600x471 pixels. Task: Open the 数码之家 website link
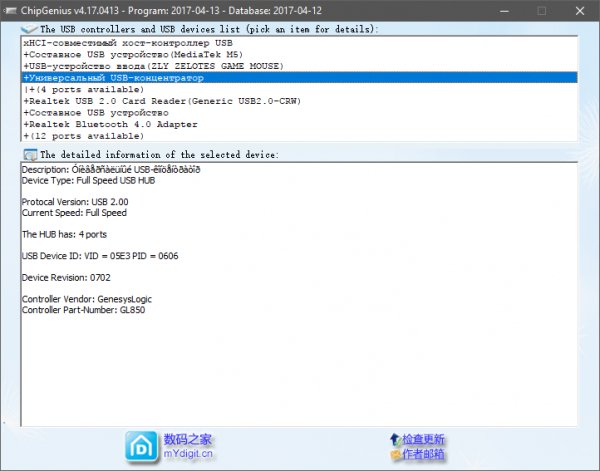188,439
